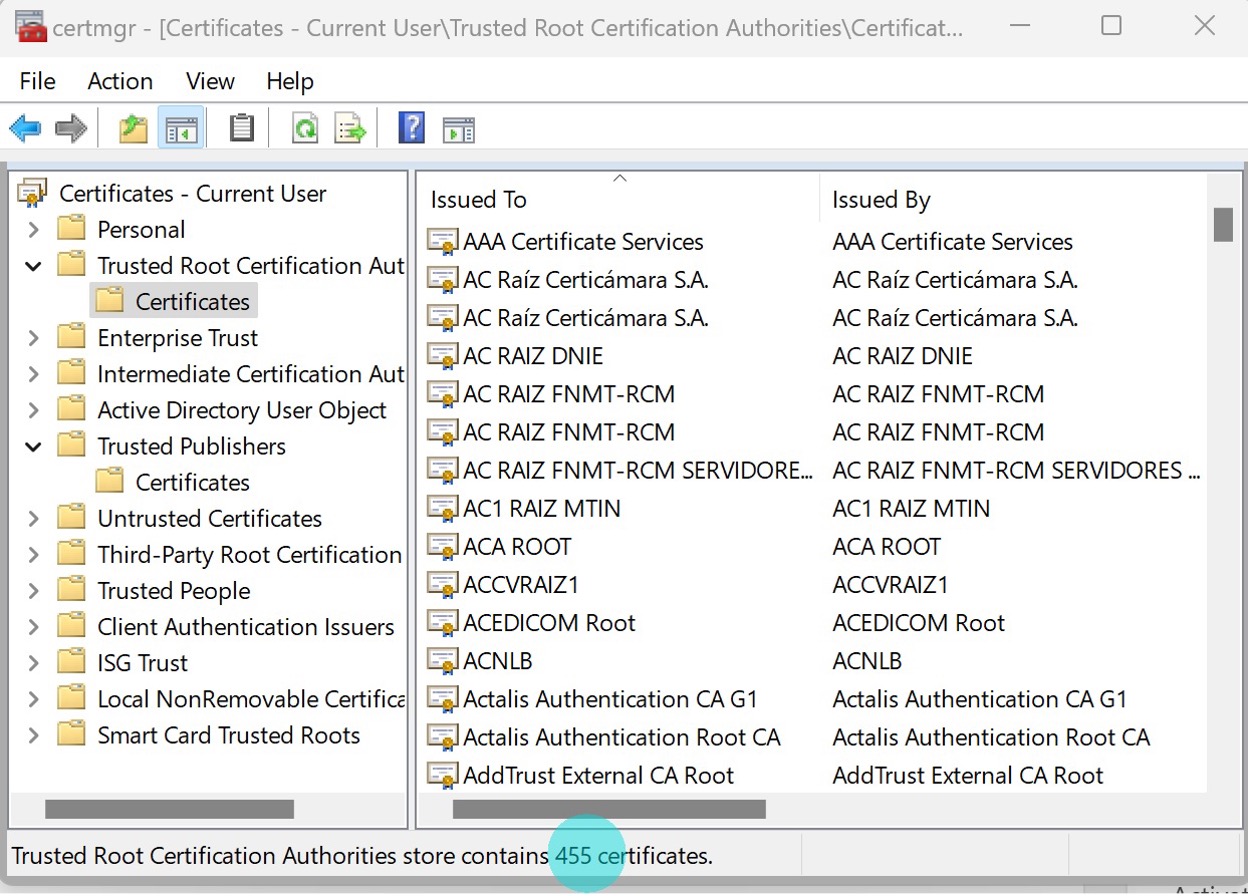Click the horizontal scrollbar of certificate list
Viewport: 1248px width, 896px height.
pyautogui.click(x=609, y=809)
